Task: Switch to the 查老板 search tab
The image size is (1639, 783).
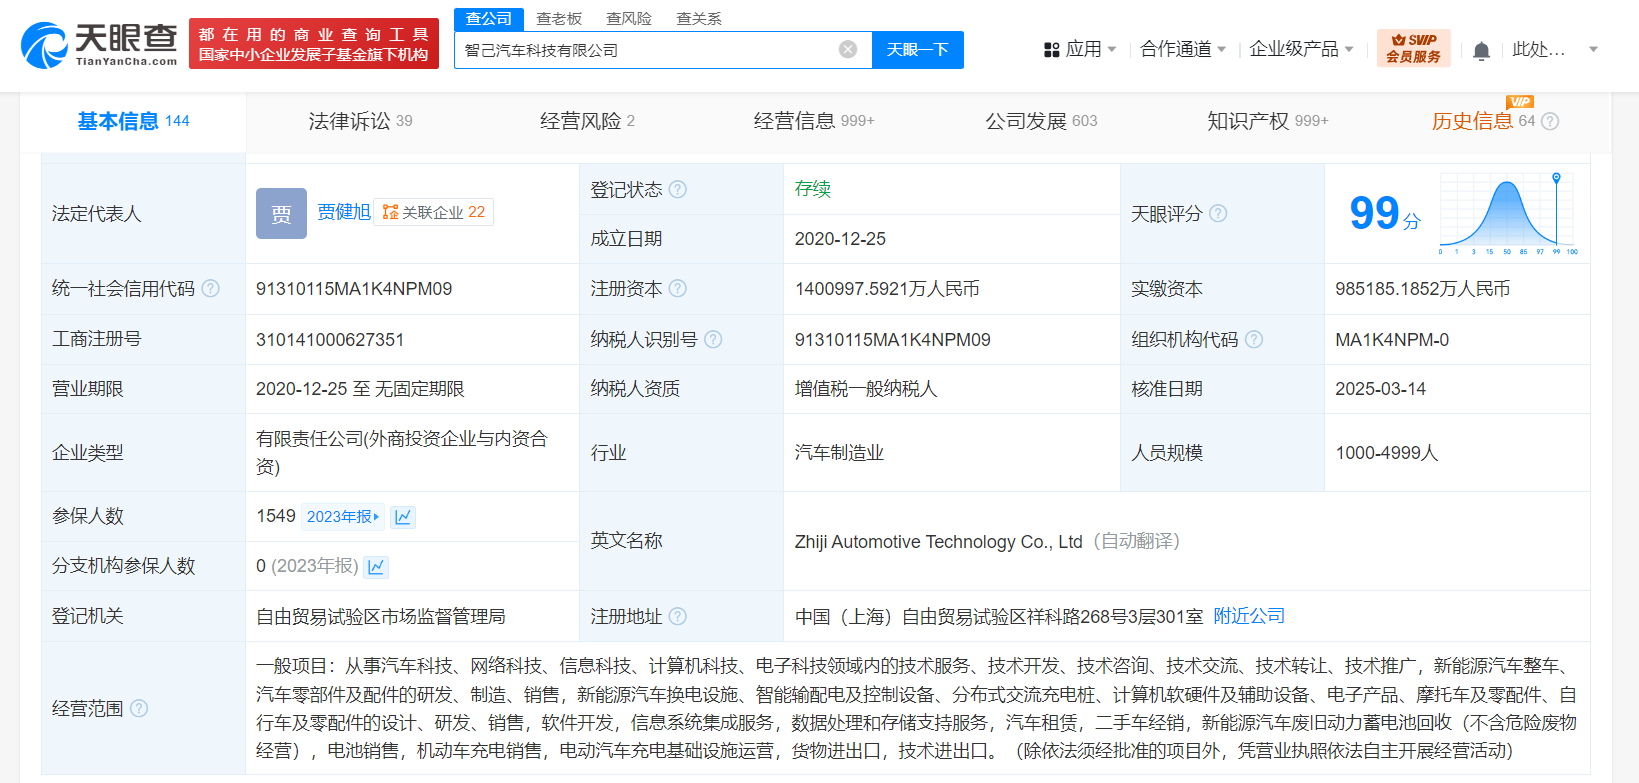Action: click(559, 18)
